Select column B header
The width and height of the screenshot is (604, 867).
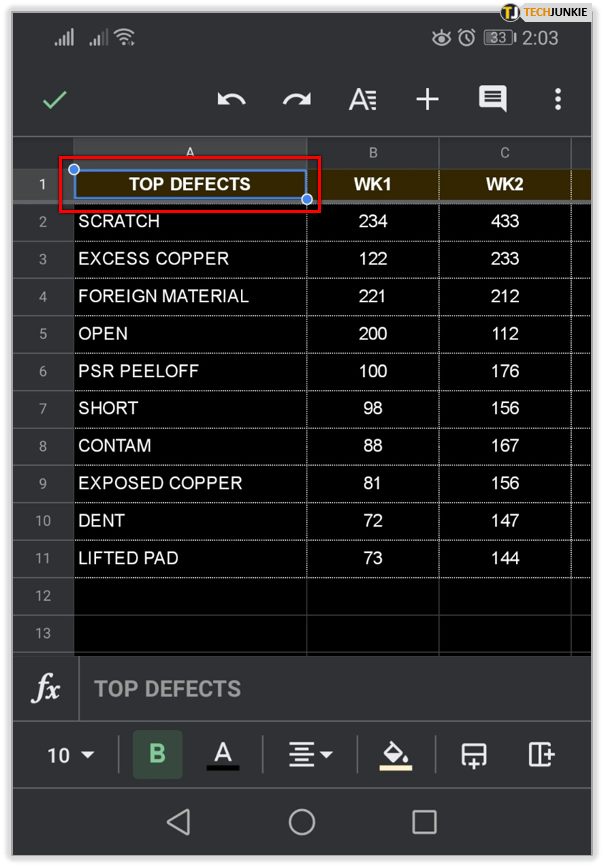coord(373,153)
